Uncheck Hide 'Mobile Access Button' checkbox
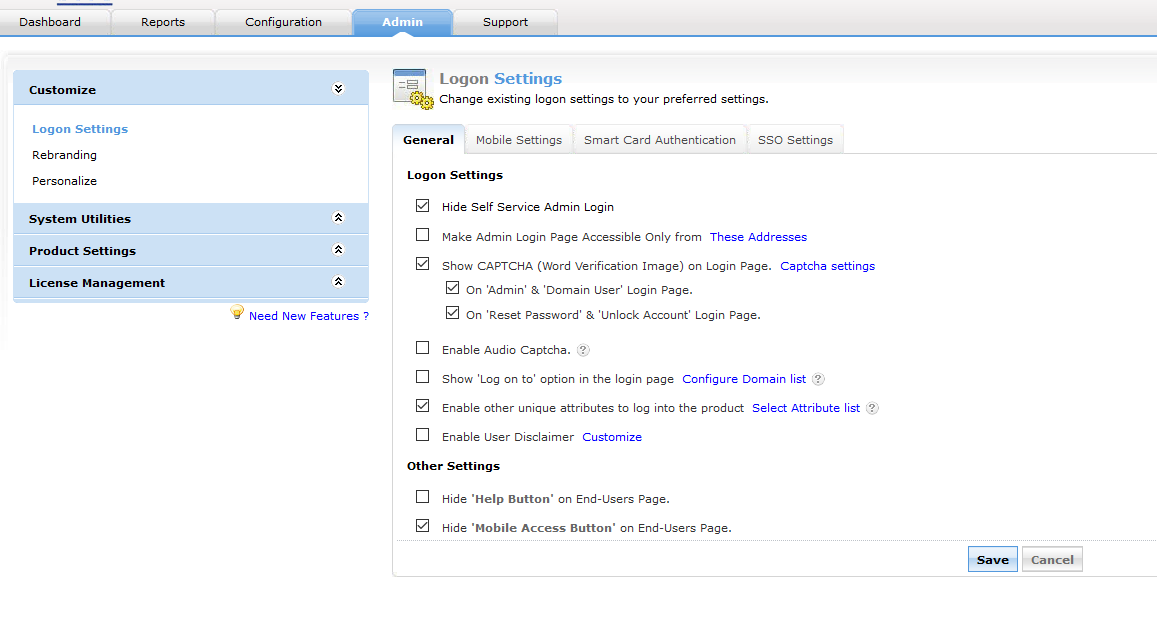1157x617 pixels. tap(422, 525)
